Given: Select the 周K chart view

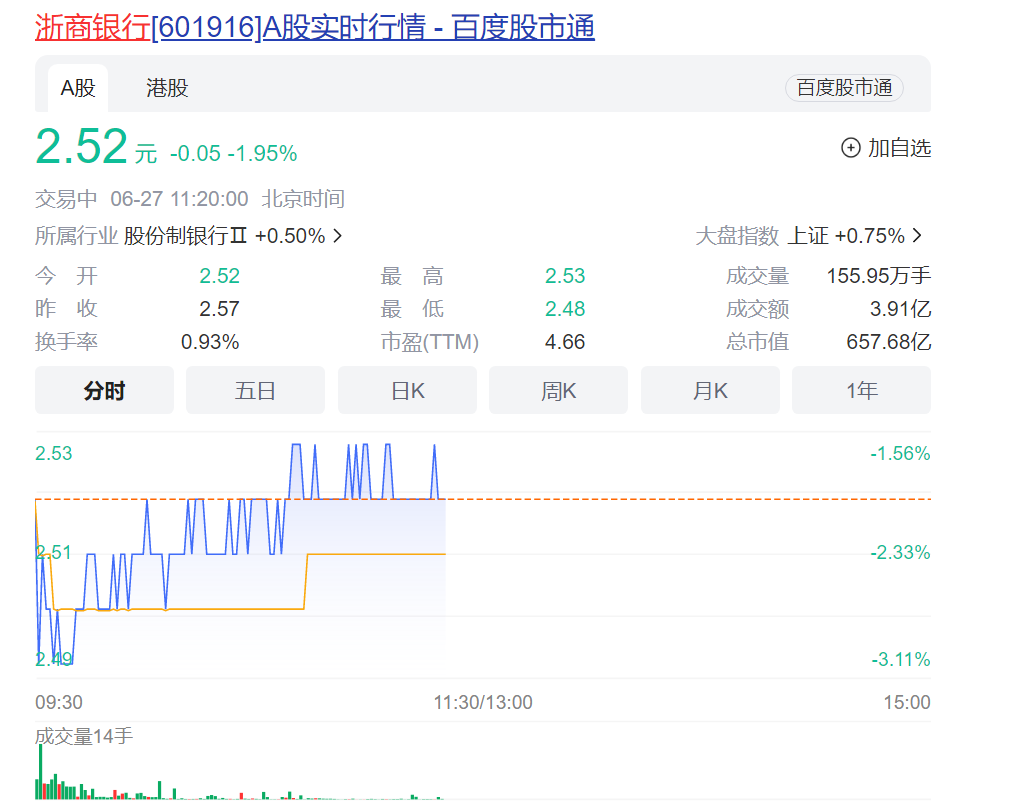Looking at the screenshot, I should (558, 391).
